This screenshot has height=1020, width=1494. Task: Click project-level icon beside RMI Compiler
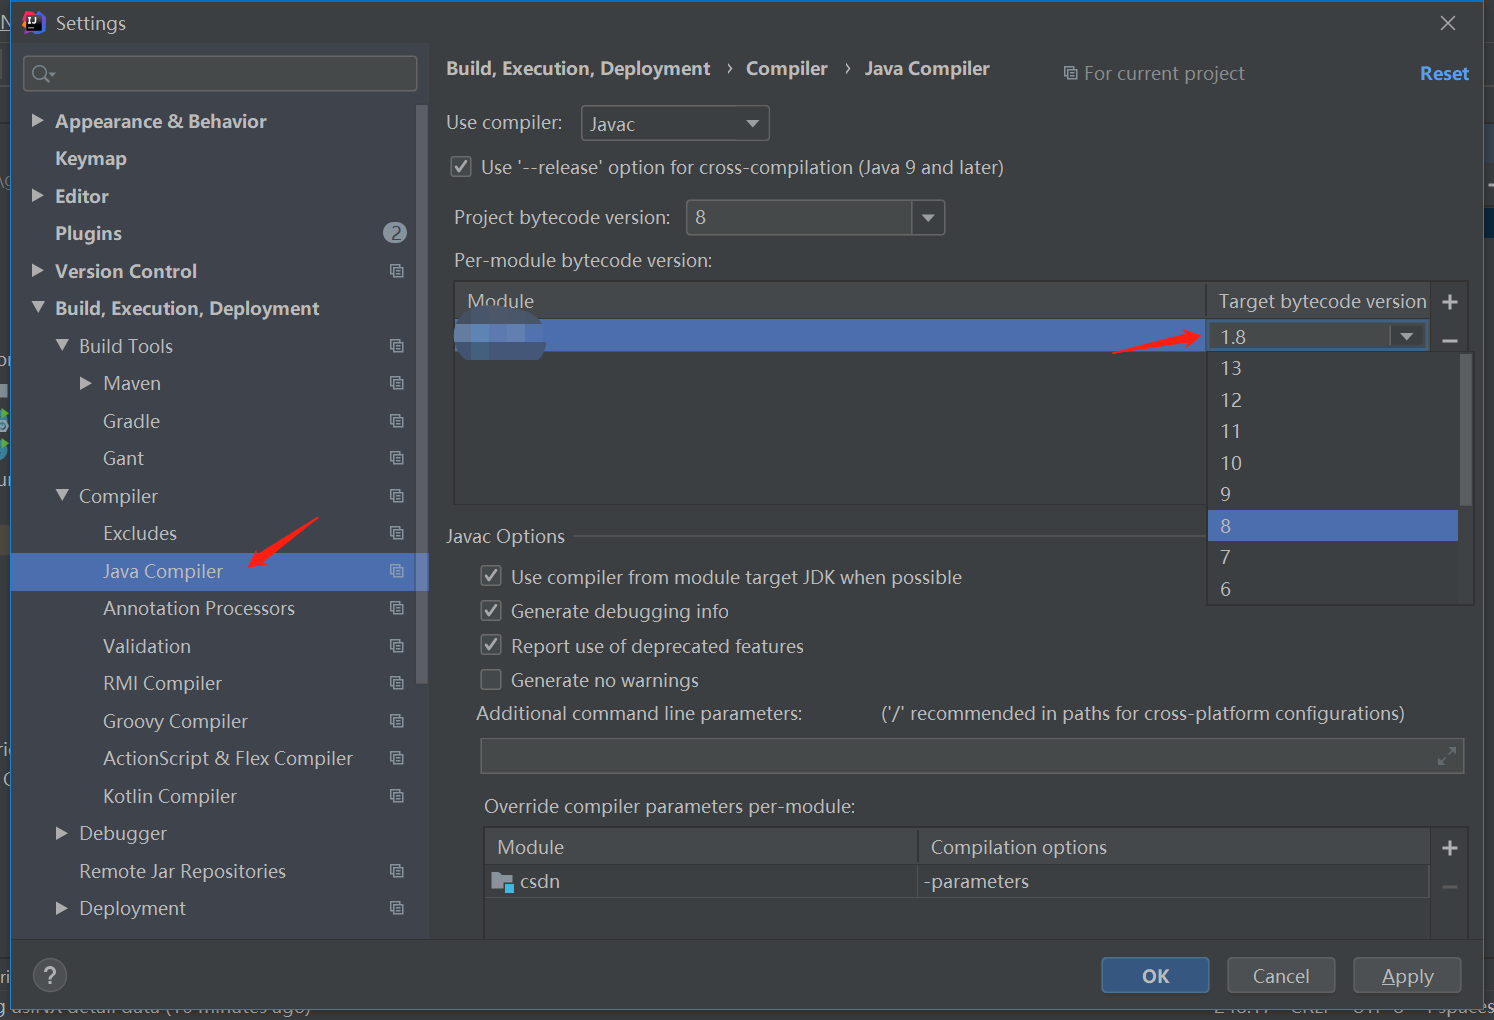397,683
